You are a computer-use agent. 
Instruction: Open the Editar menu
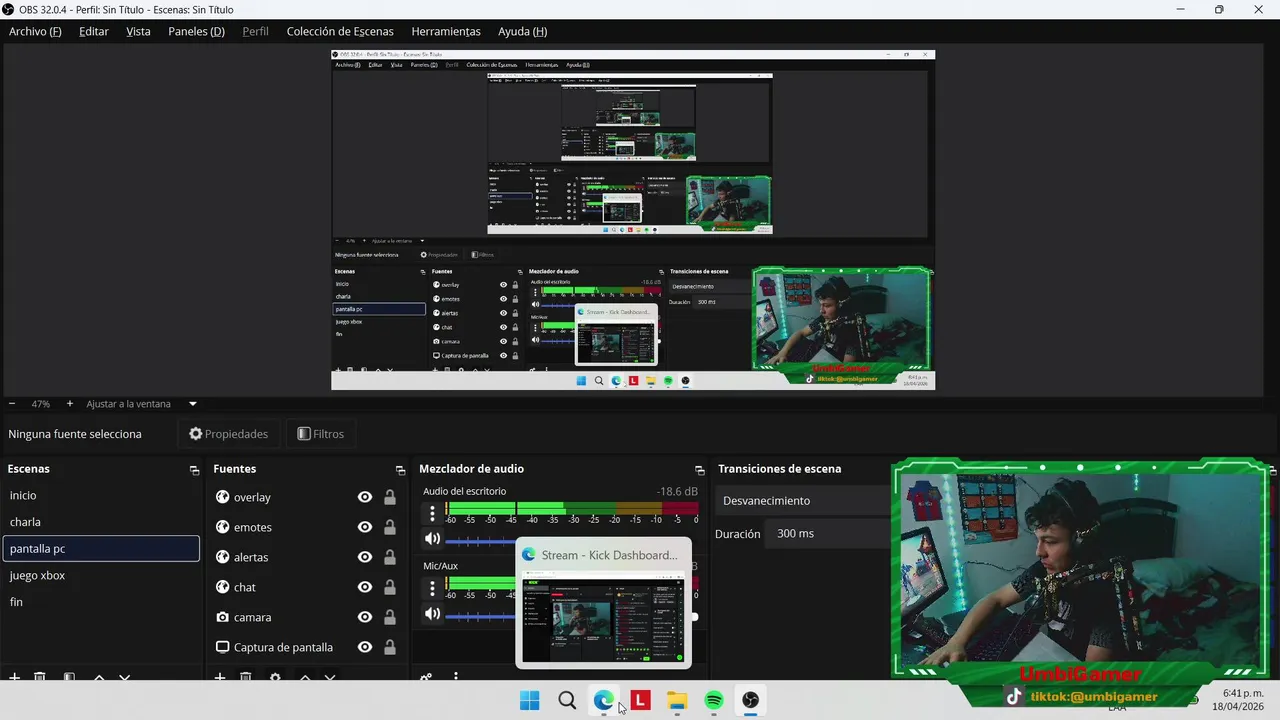coord(94,31)
